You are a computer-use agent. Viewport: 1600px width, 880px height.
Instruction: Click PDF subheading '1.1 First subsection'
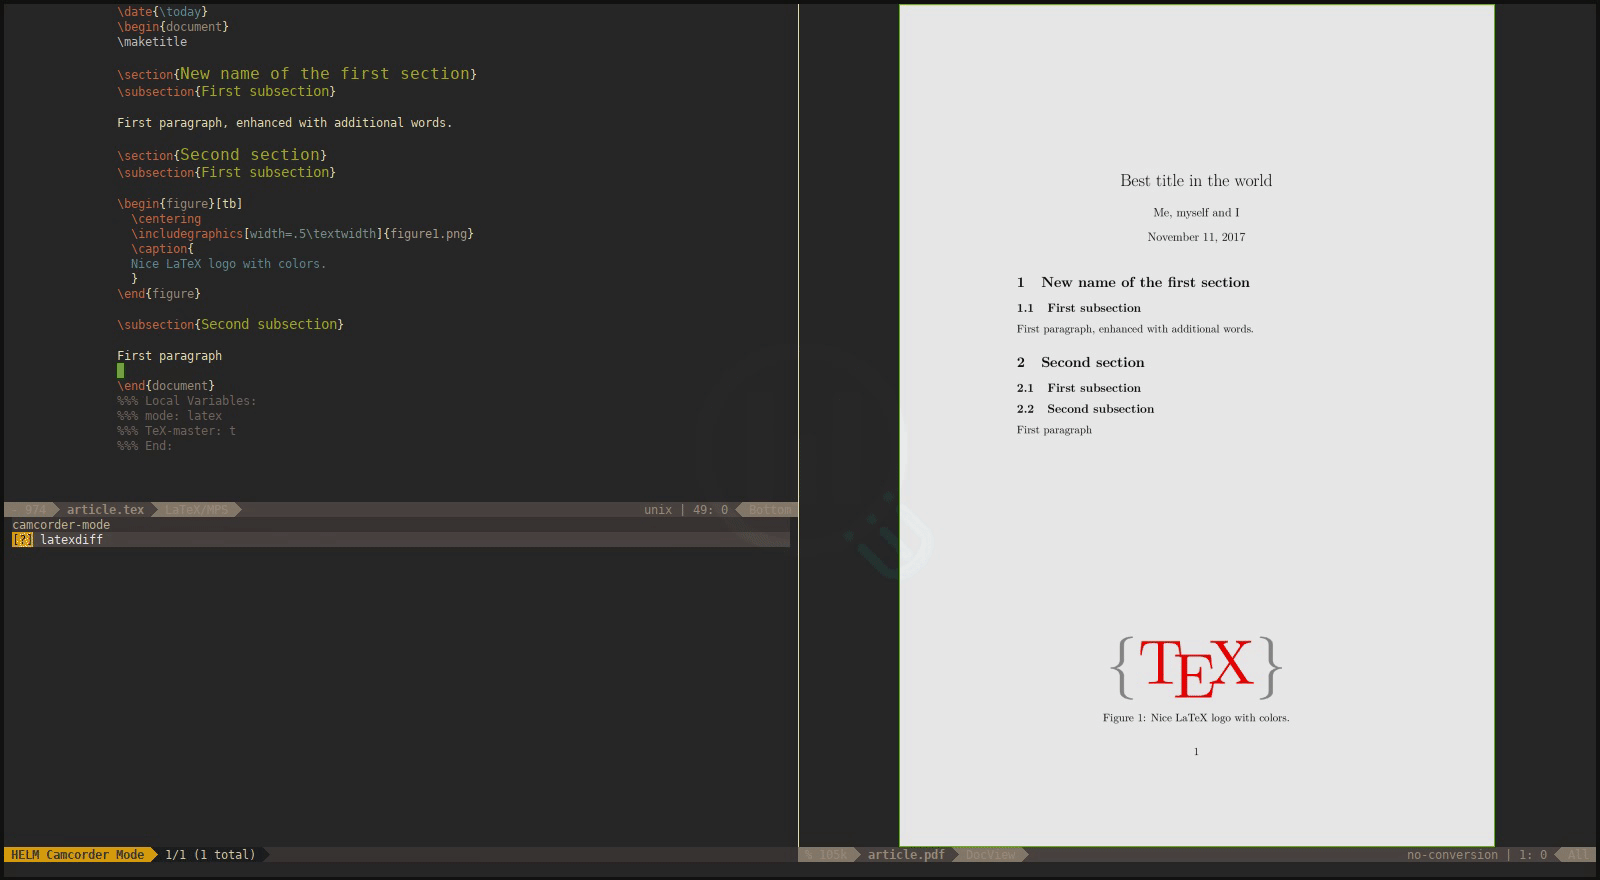[1079, 308]
